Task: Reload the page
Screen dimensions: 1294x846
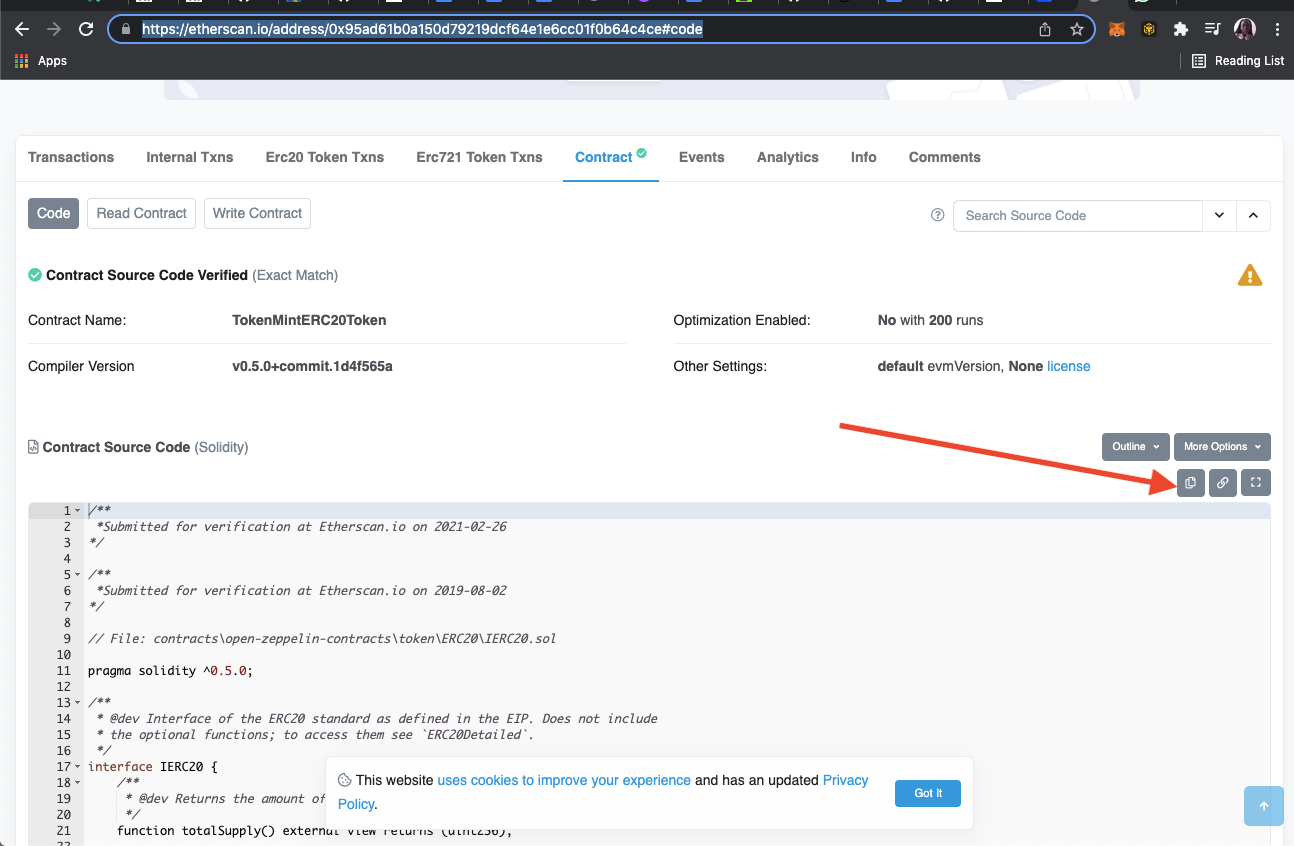Action: (x=86, y=29)
